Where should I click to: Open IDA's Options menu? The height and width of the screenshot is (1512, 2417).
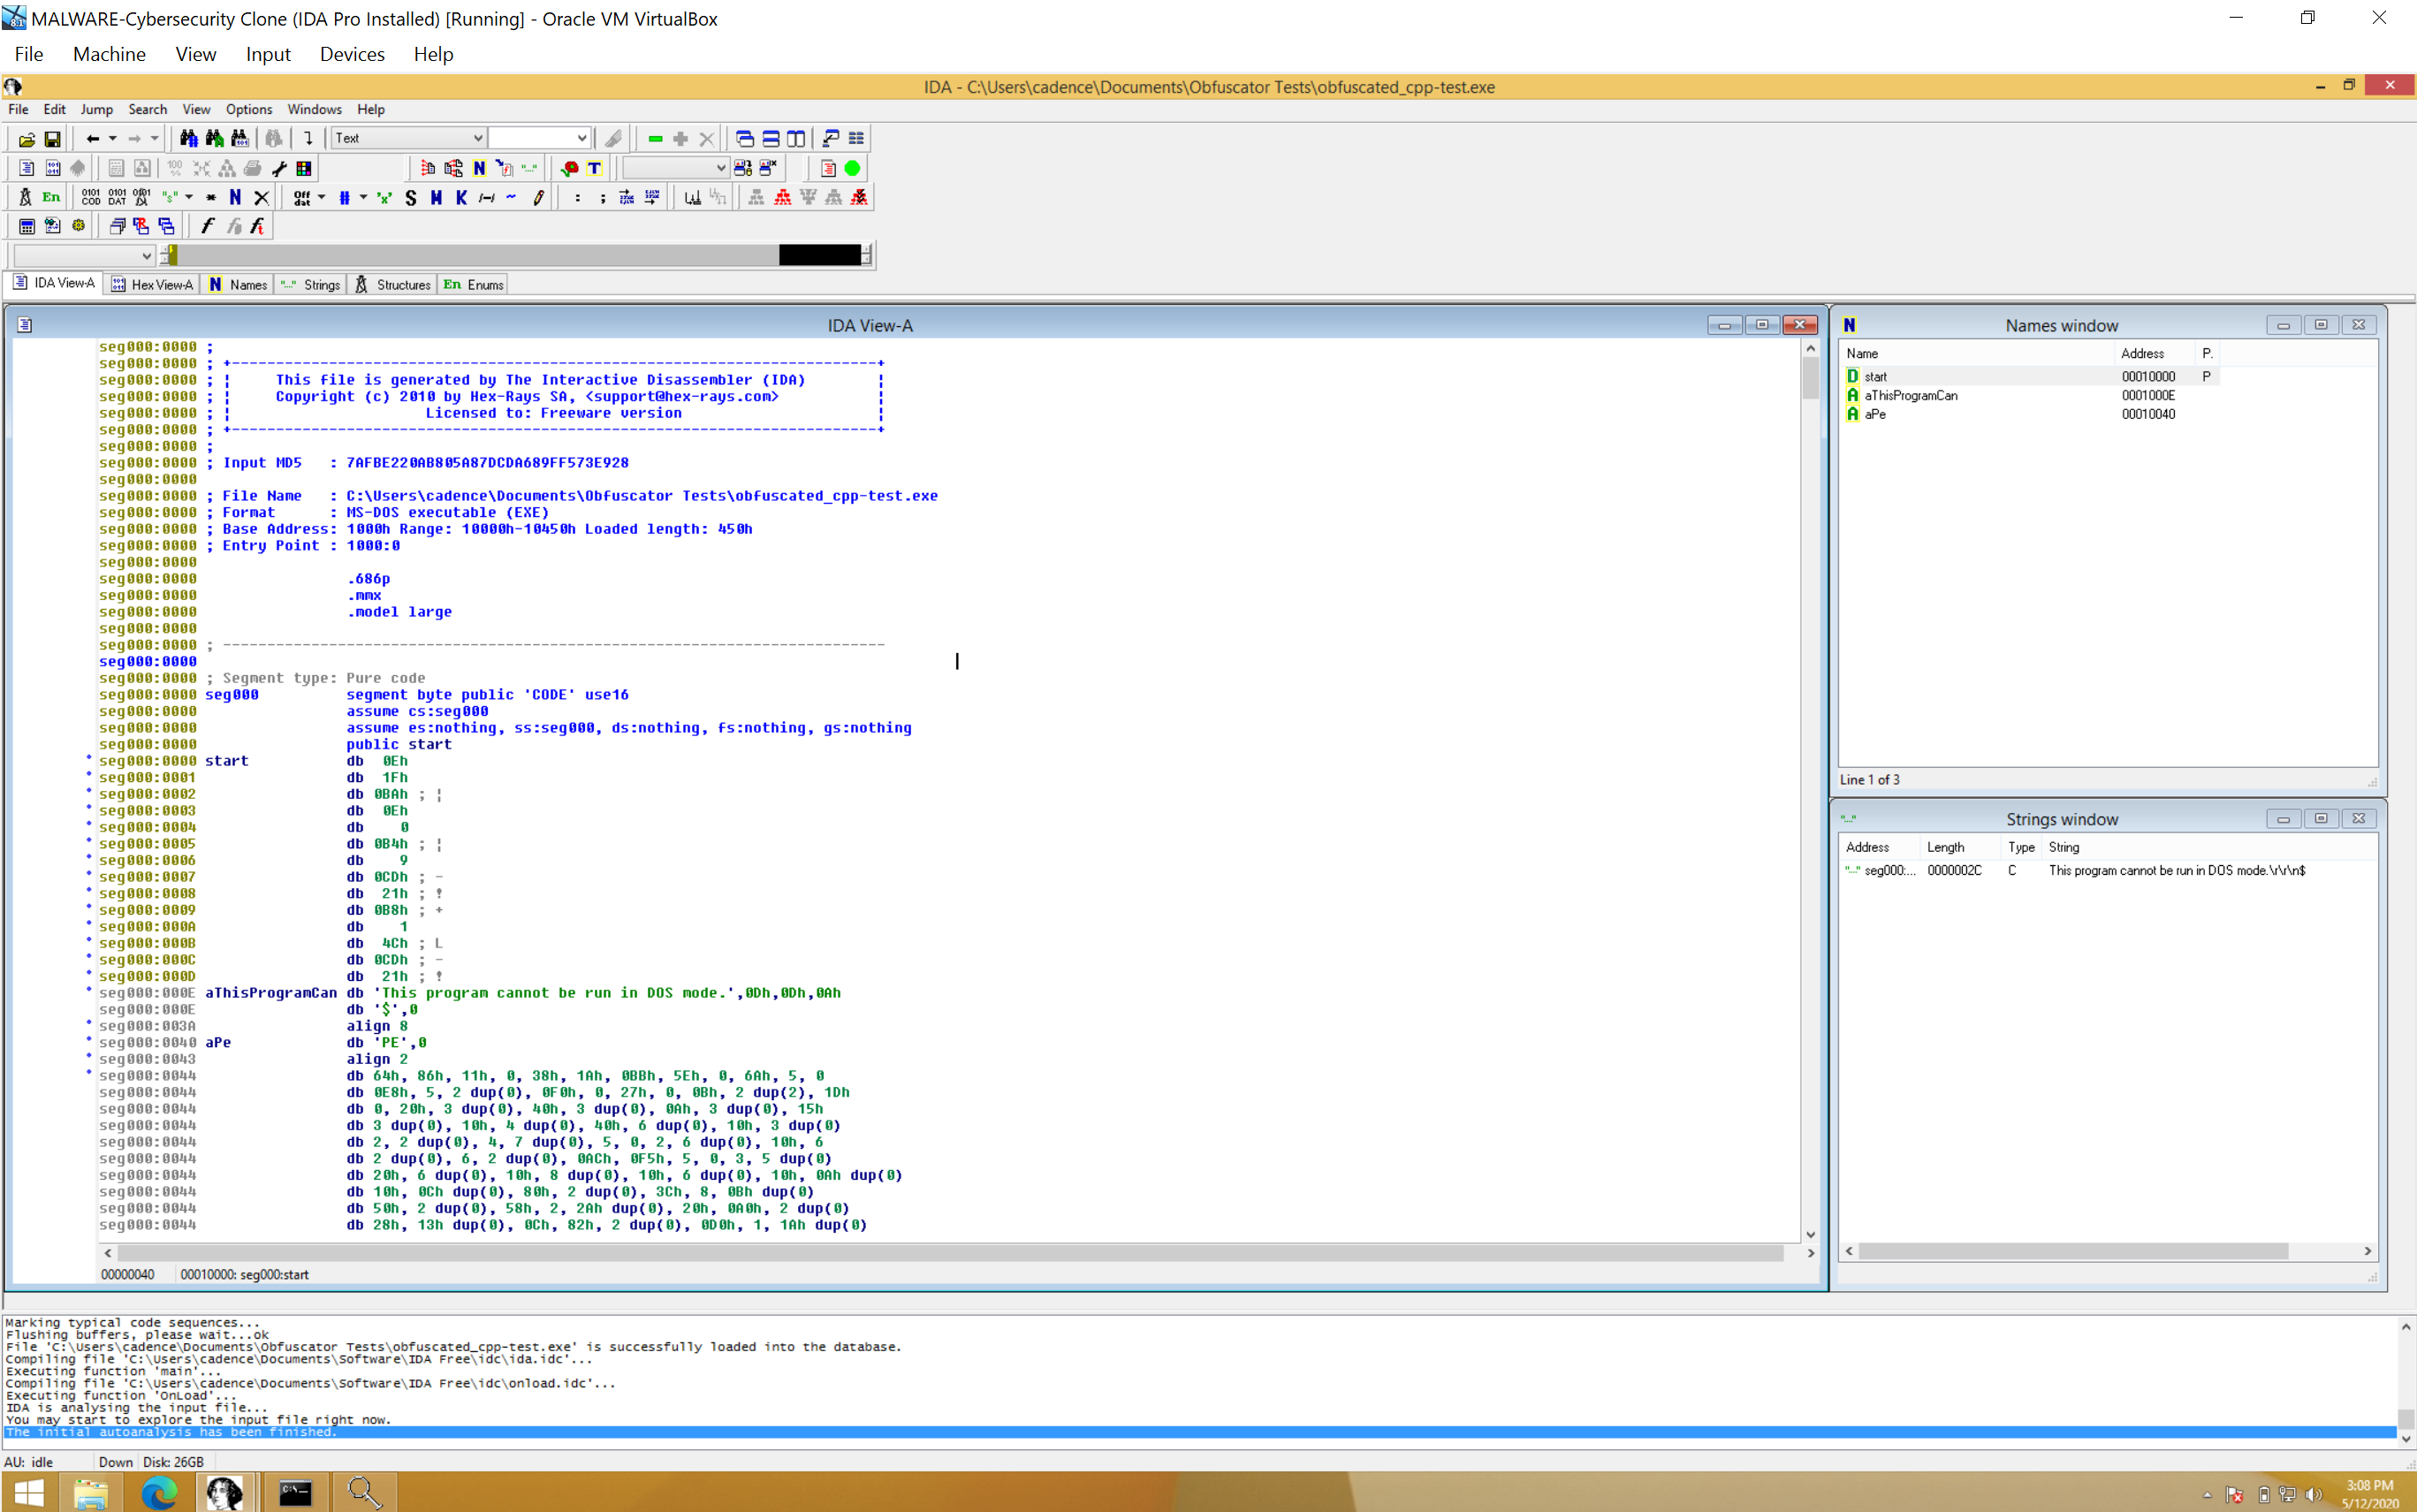click(x=248, y=109)
